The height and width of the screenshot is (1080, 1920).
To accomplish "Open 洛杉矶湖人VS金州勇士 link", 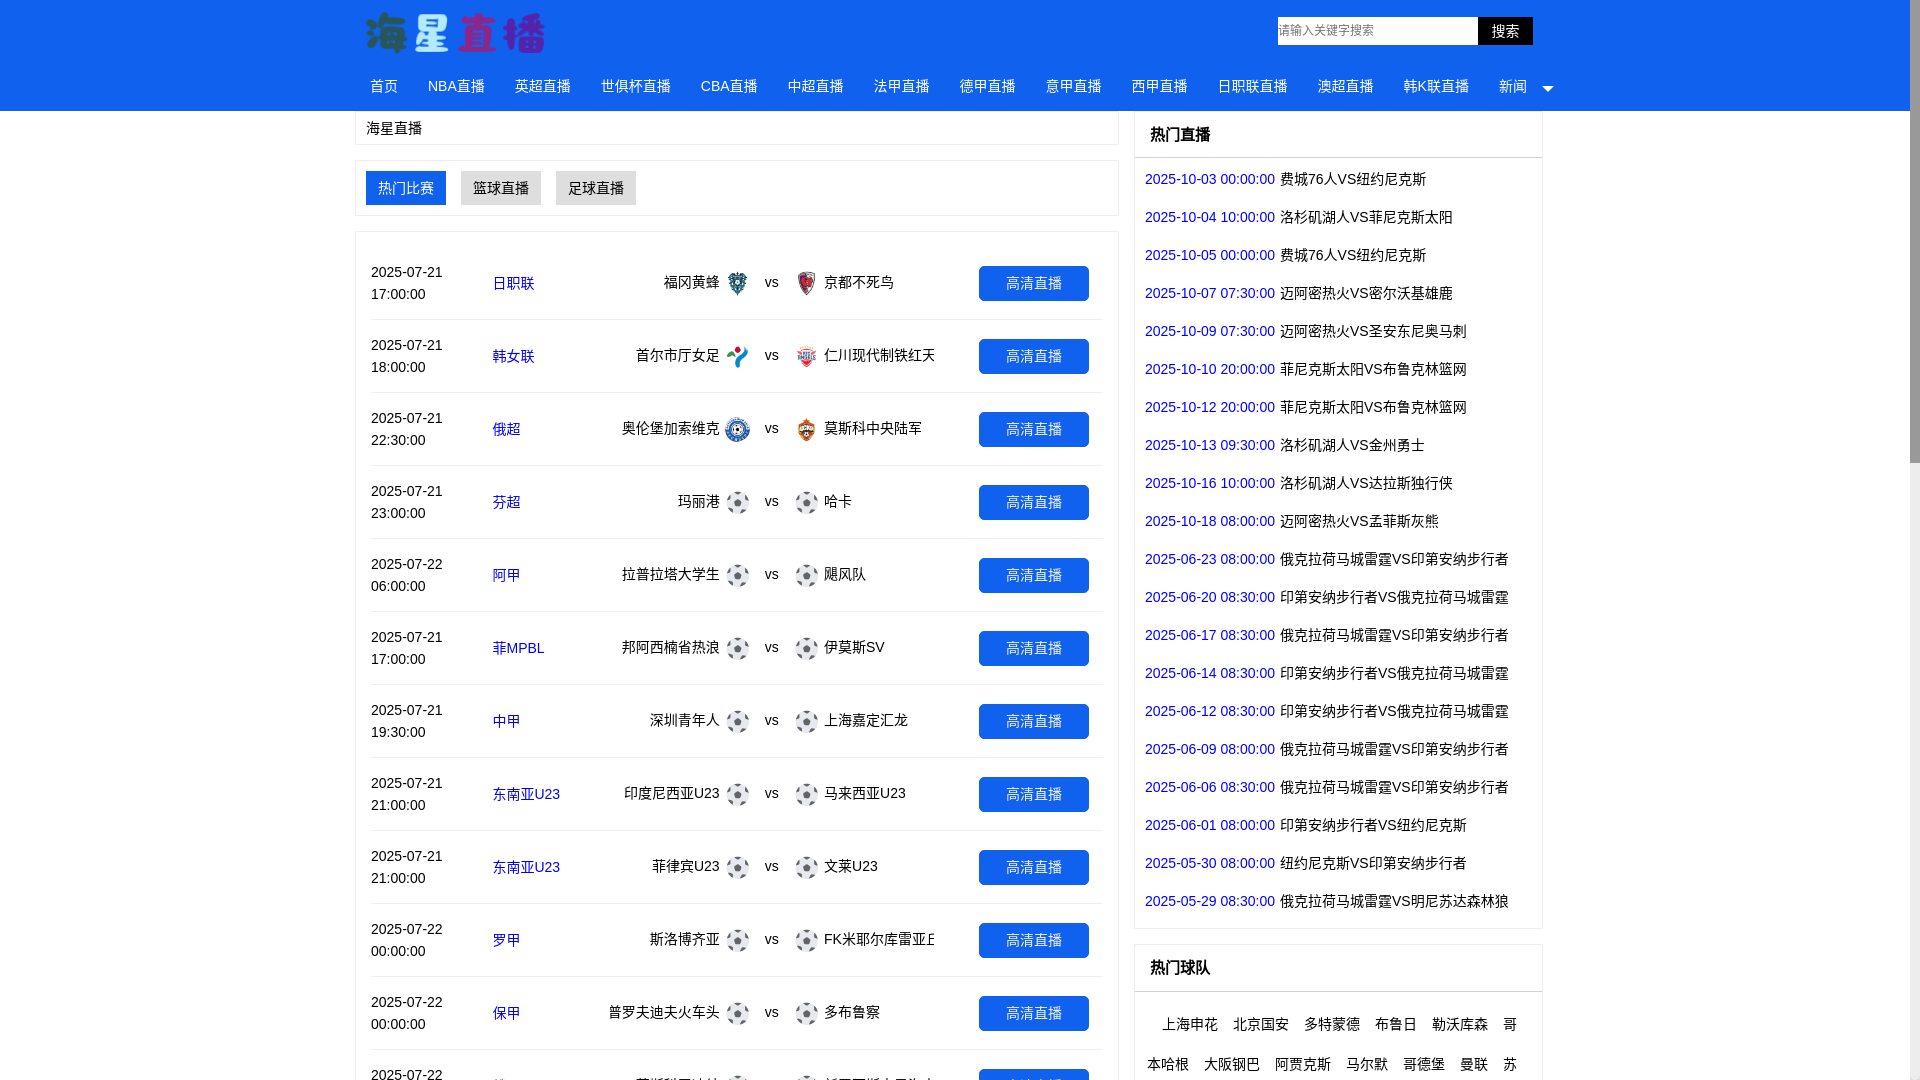I will coord(1352,445).
